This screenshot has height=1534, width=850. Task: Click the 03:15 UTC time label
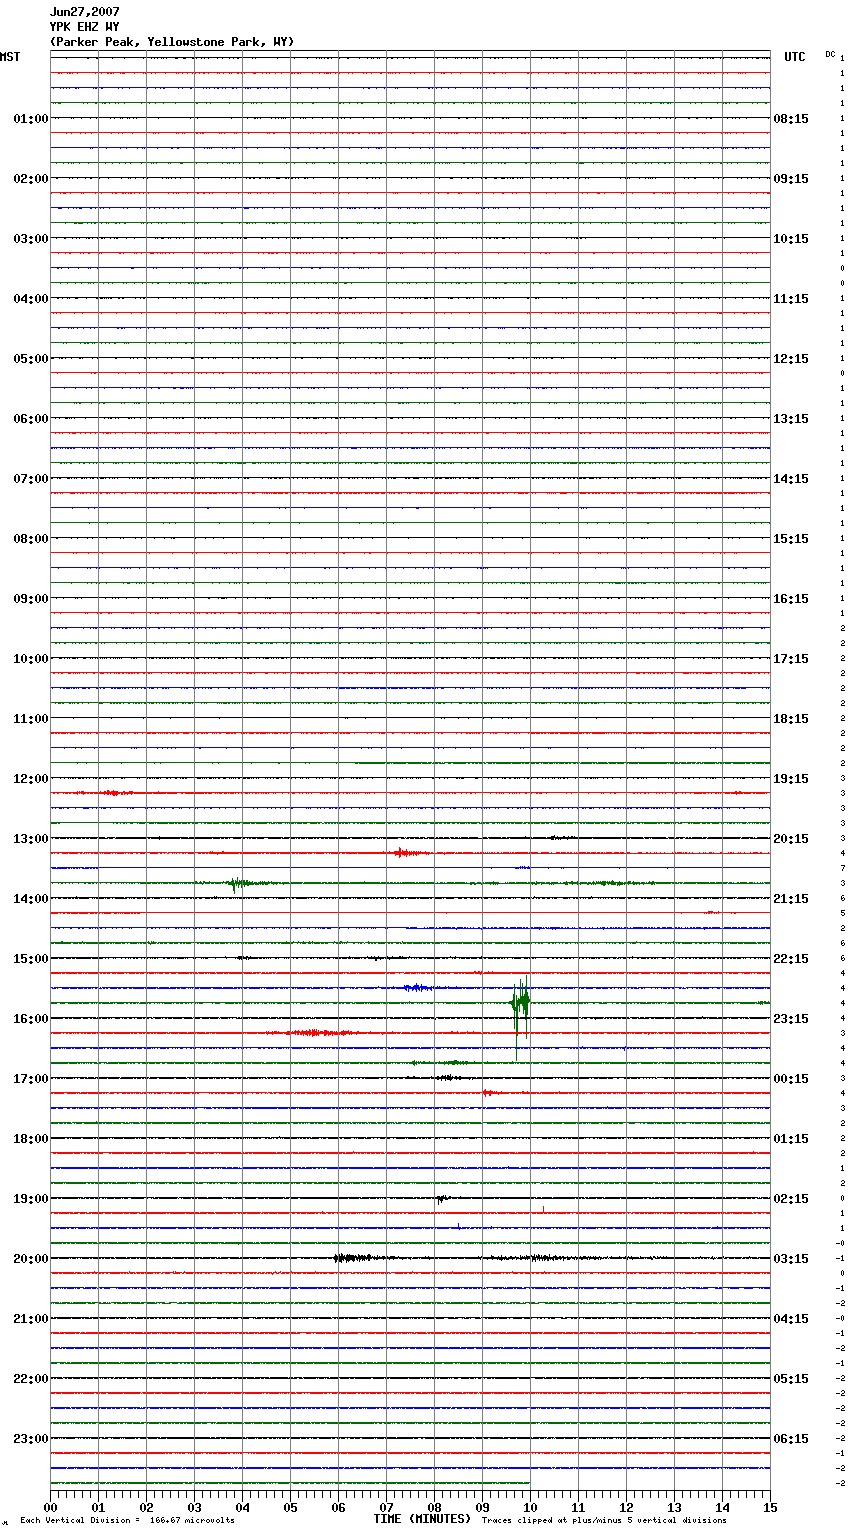[791, 1259]
